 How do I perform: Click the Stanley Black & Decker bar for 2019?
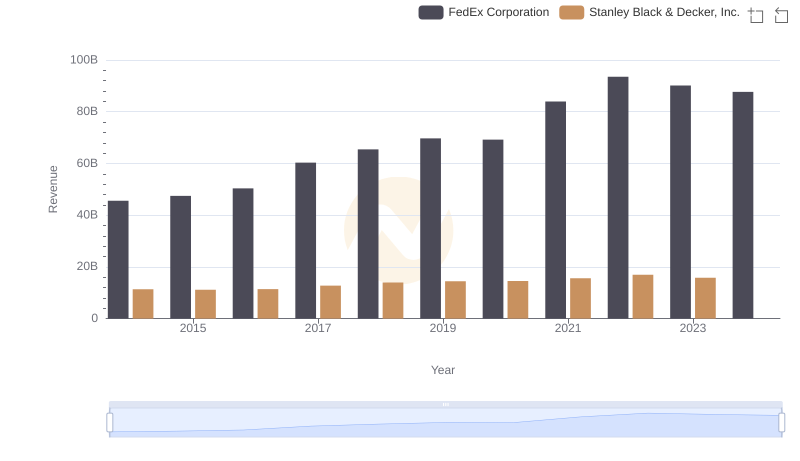456,300
